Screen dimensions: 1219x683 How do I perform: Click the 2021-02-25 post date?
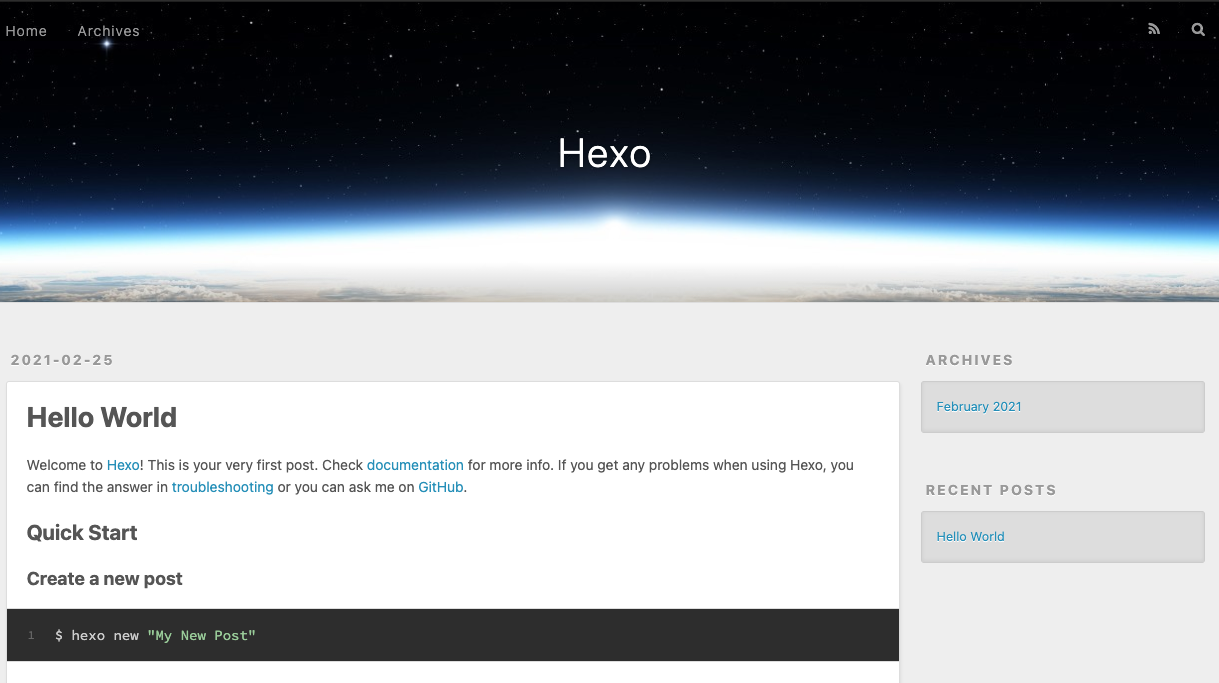click(62, 360)
